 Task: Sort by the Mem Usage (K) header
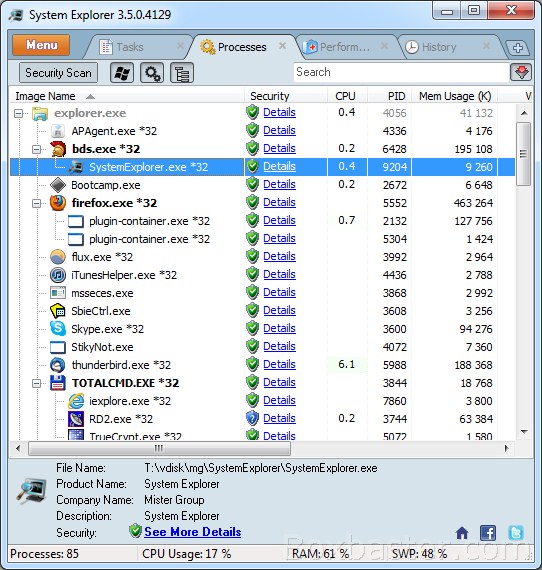455,96
